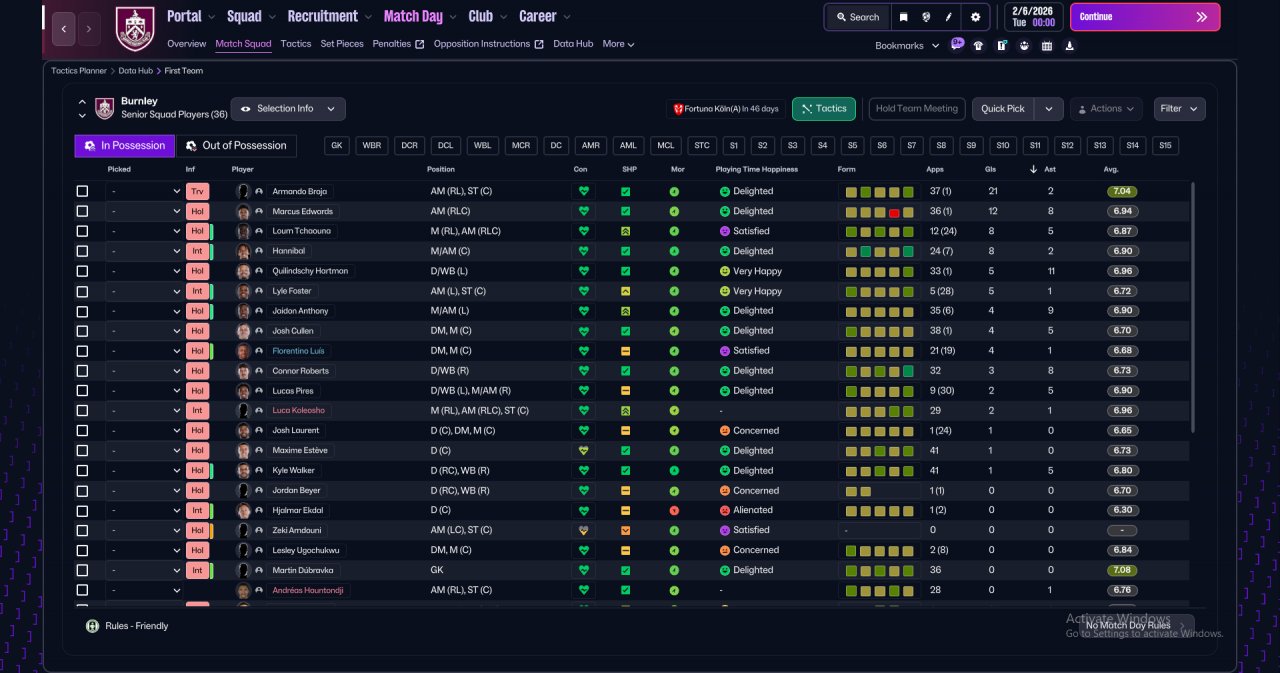1280x673 pixels.
Task: Open the calendar shortcut icon
Action: coord(1047,45)
